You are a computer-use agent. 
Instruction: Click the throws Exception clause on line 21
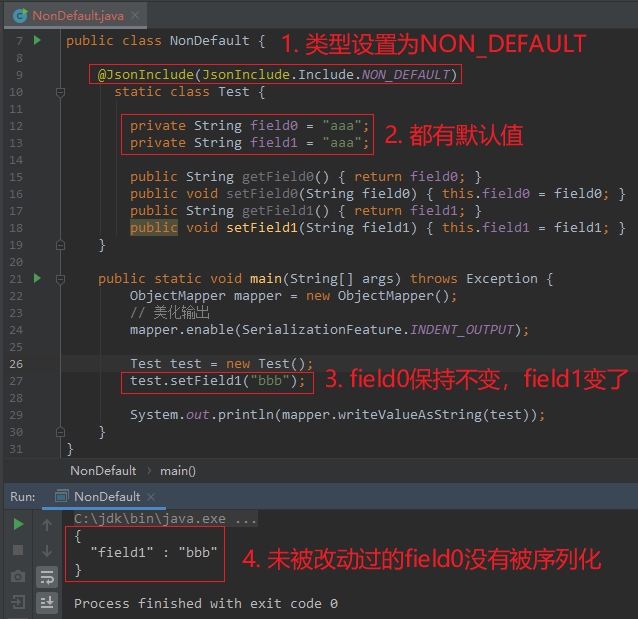[x=474, y=278]
